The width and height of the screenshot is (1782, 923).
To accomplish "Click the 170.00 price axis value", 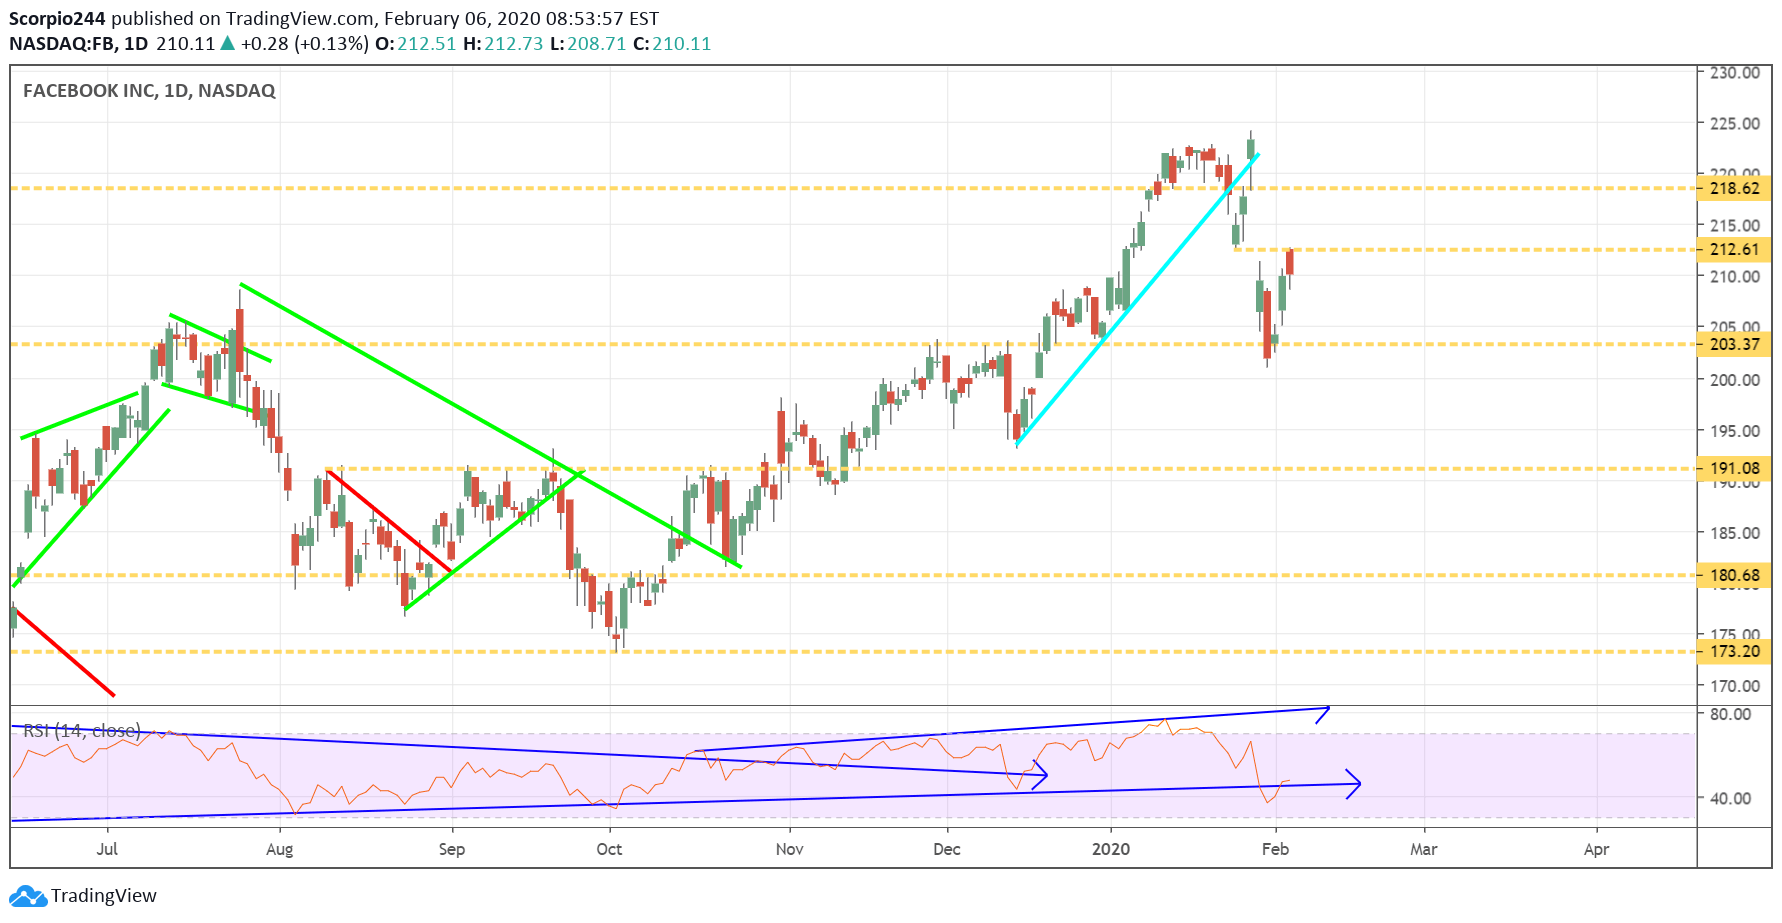I will (1735, 686).
